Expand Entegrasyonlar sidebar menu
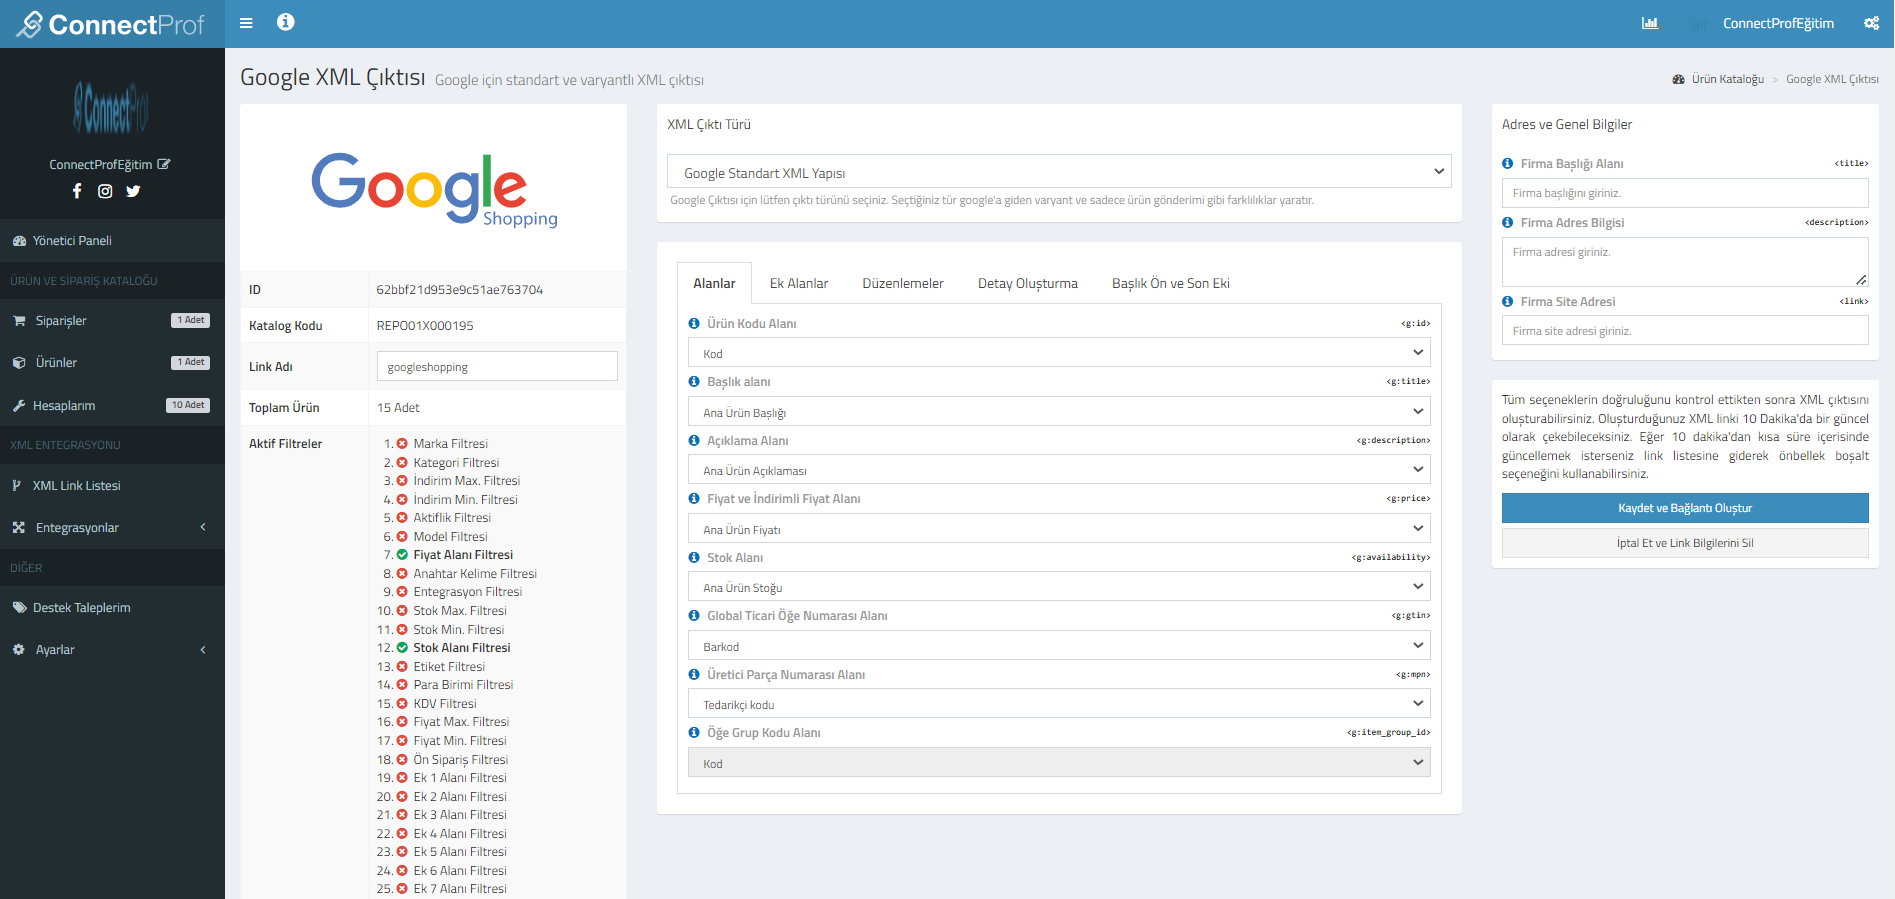Viewport: 1895px width, 899px height. tap(112, 527)
